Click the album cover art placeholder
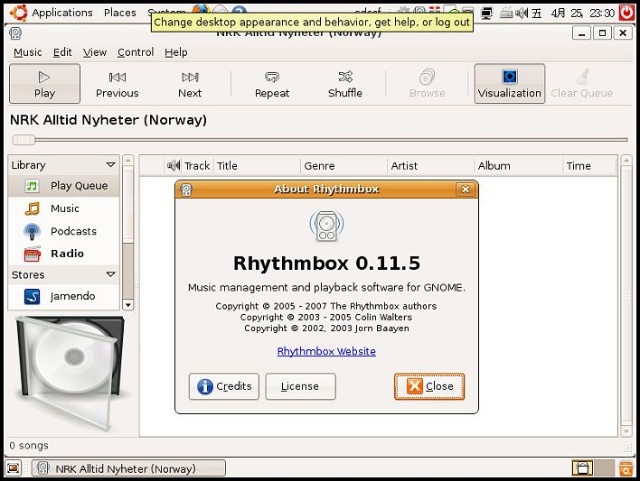640x481 pixels. tap(69, 372)
